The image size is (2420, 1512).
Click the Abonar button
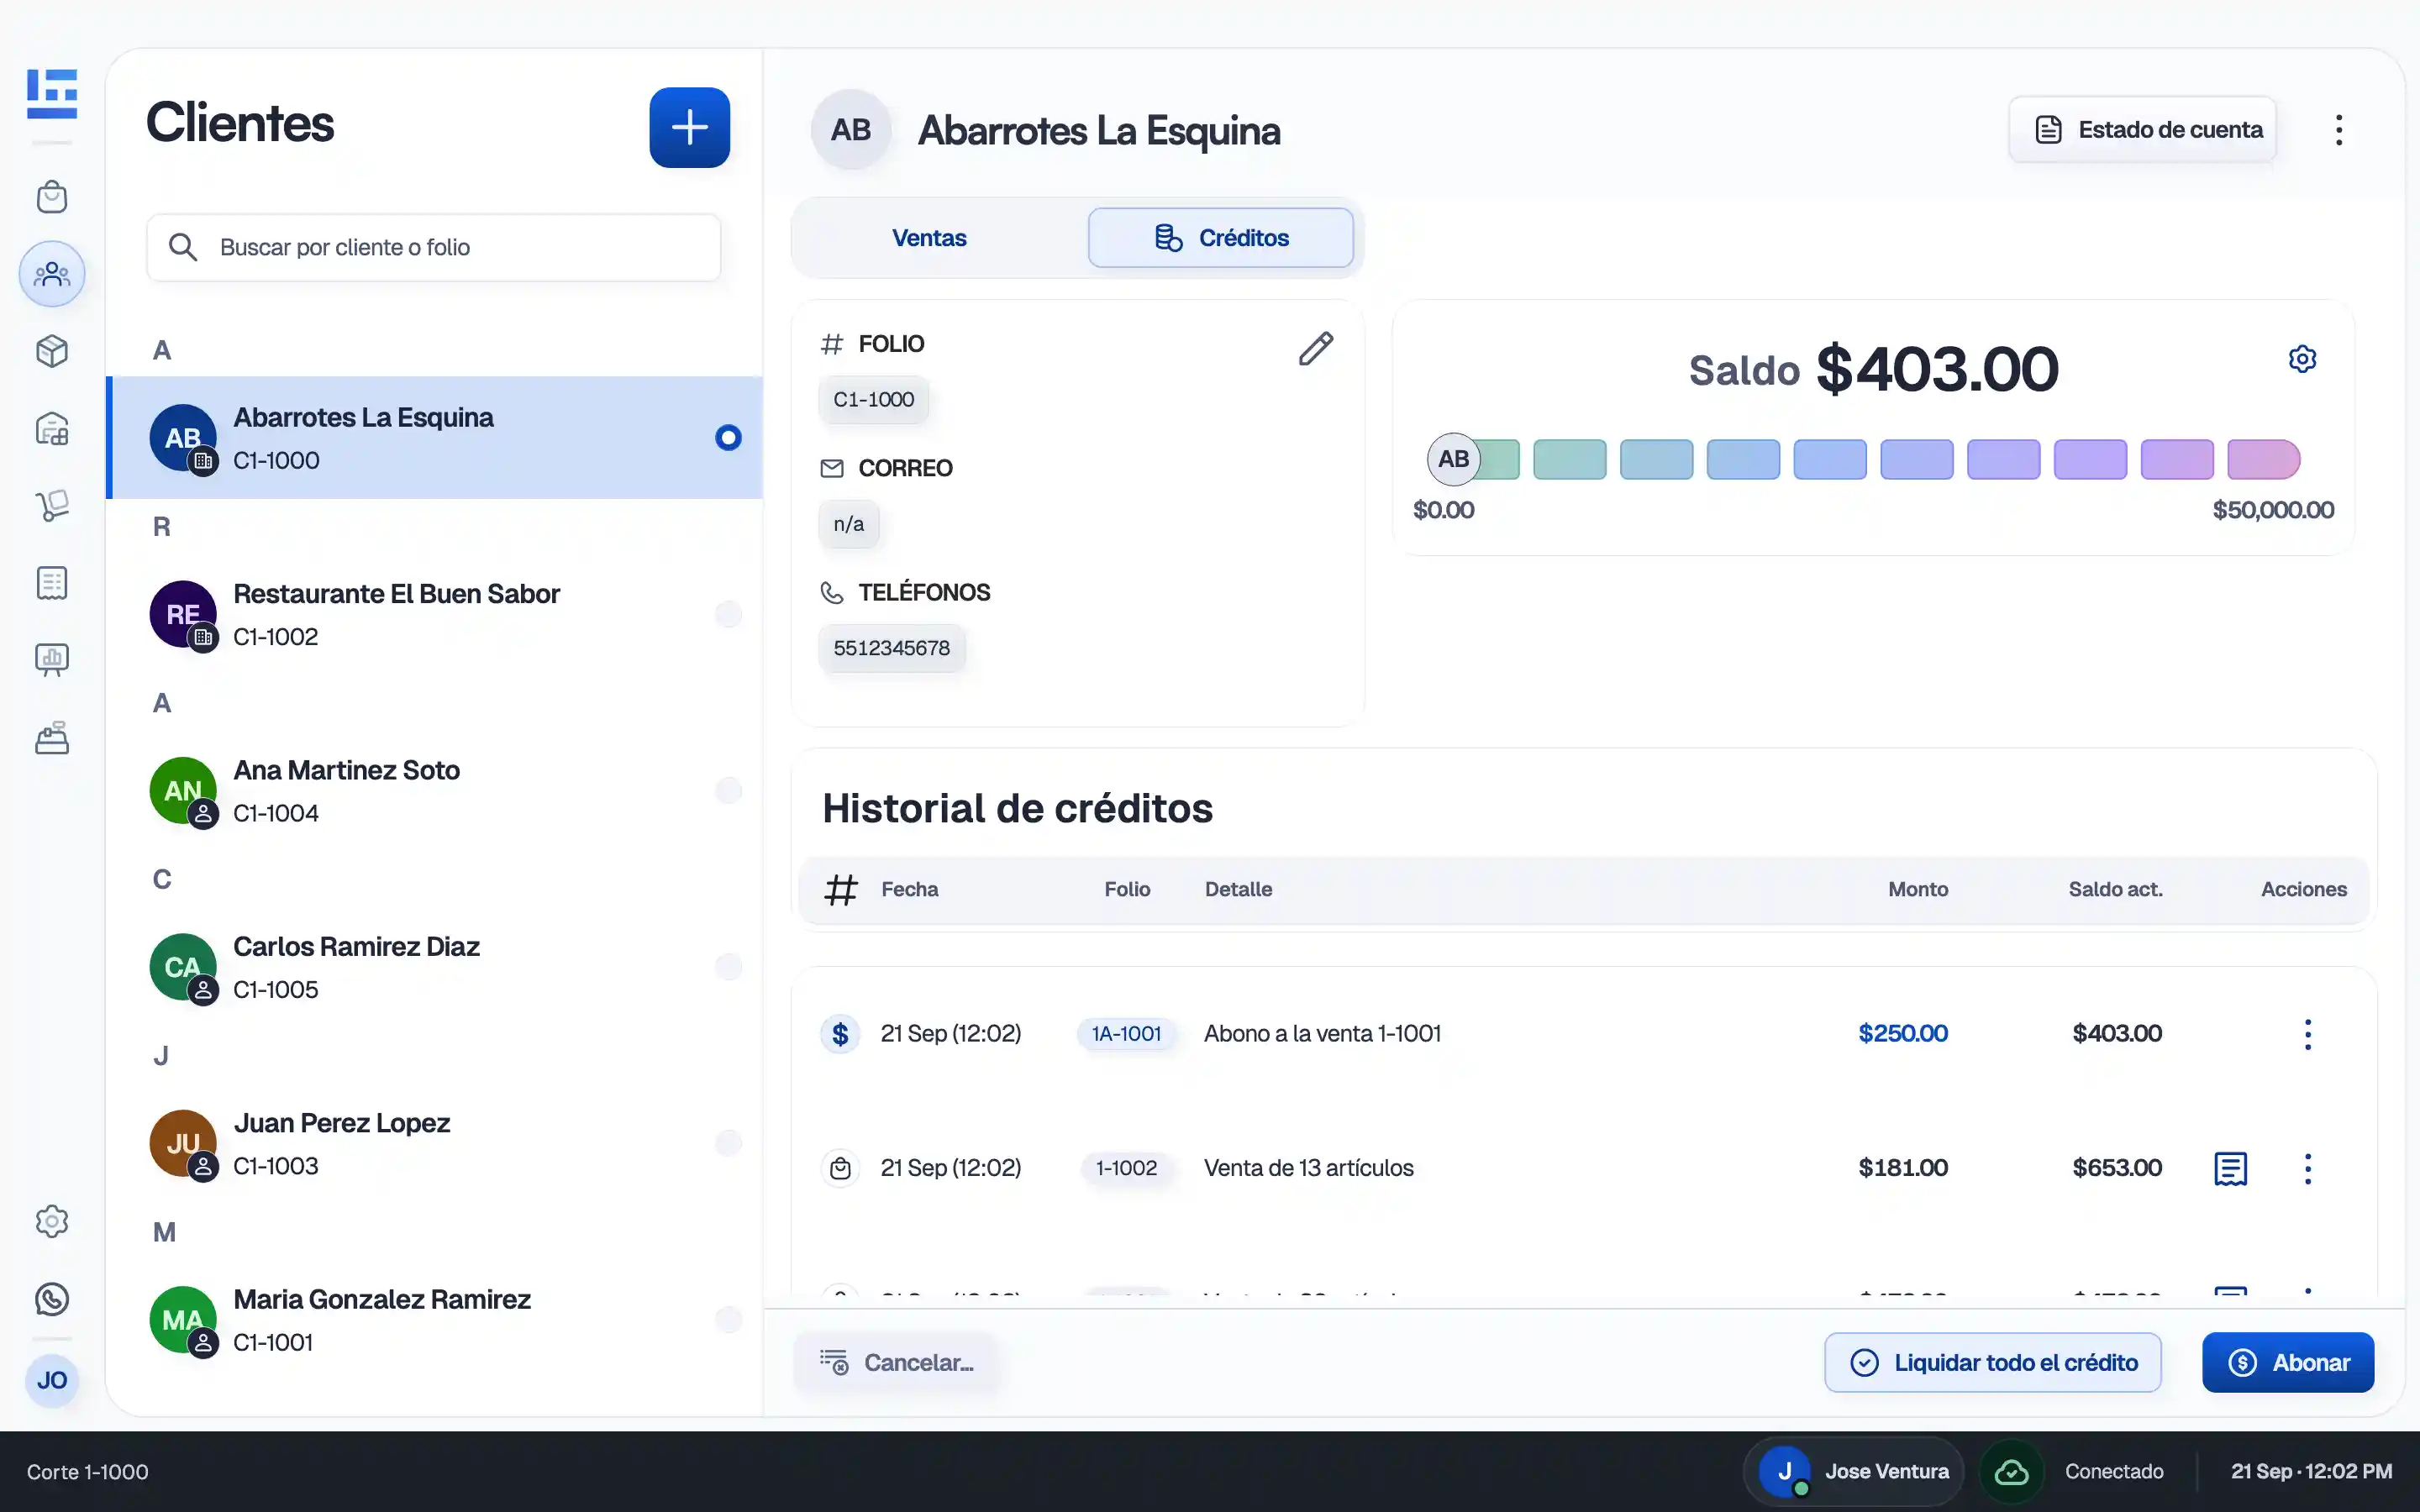pyautogui.click(x=2288, y=1362)
